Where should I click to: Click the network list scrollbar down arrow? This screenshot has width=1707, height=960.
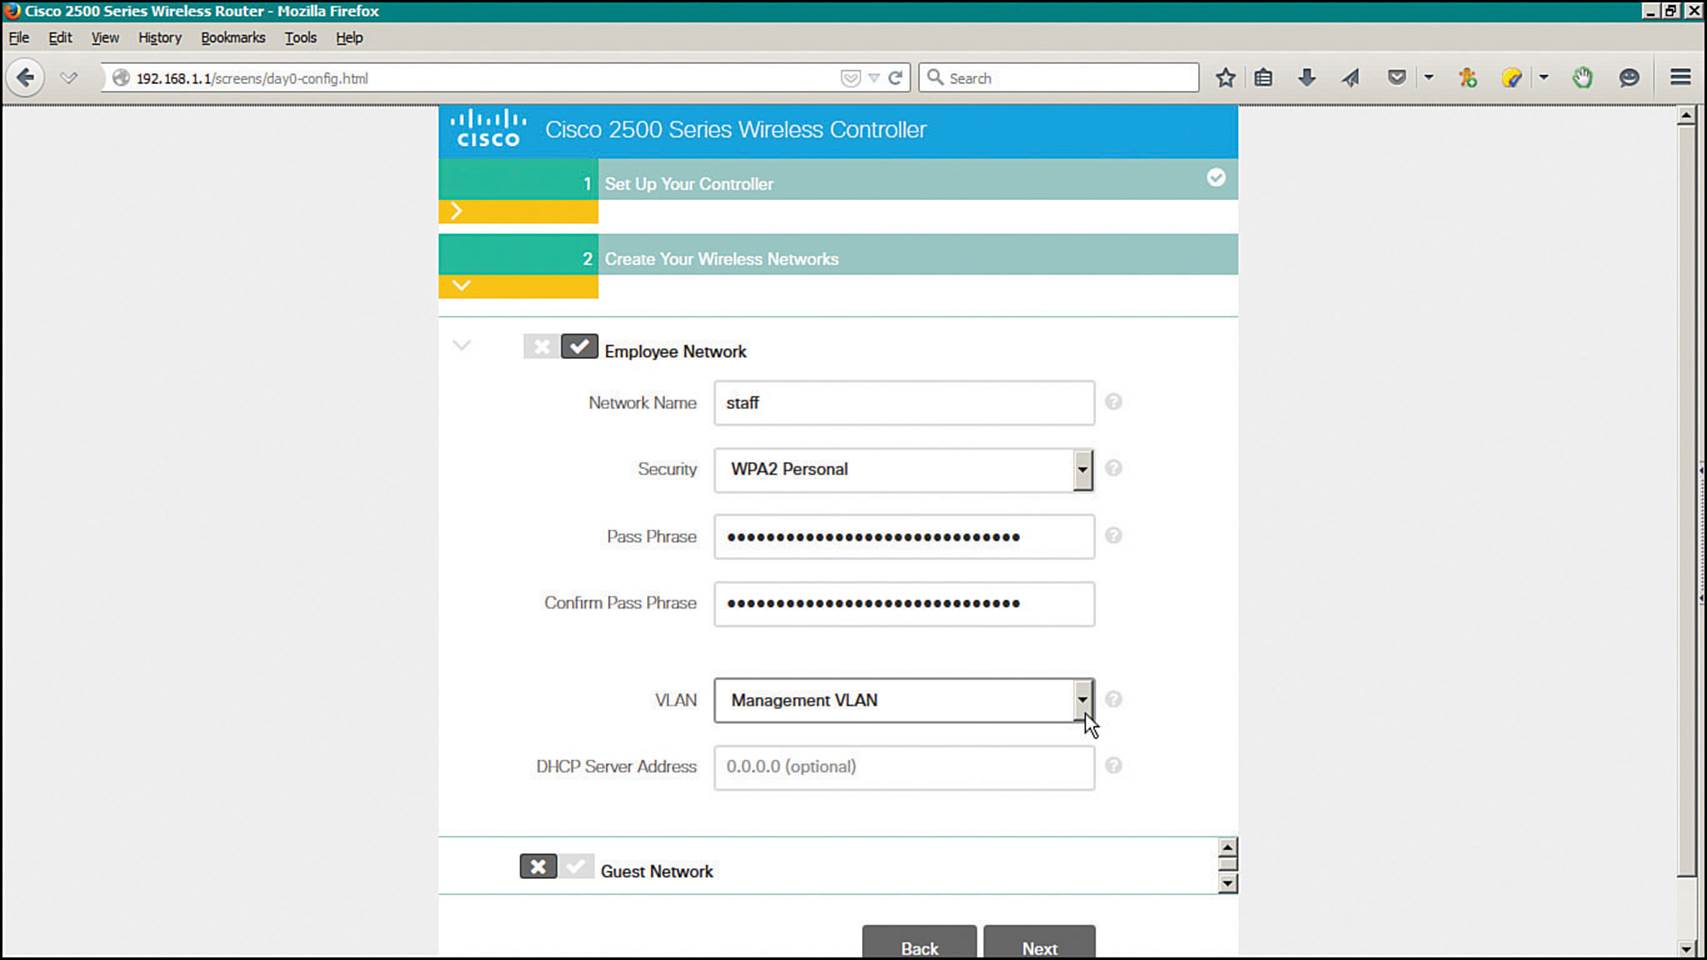[1227, 884]
